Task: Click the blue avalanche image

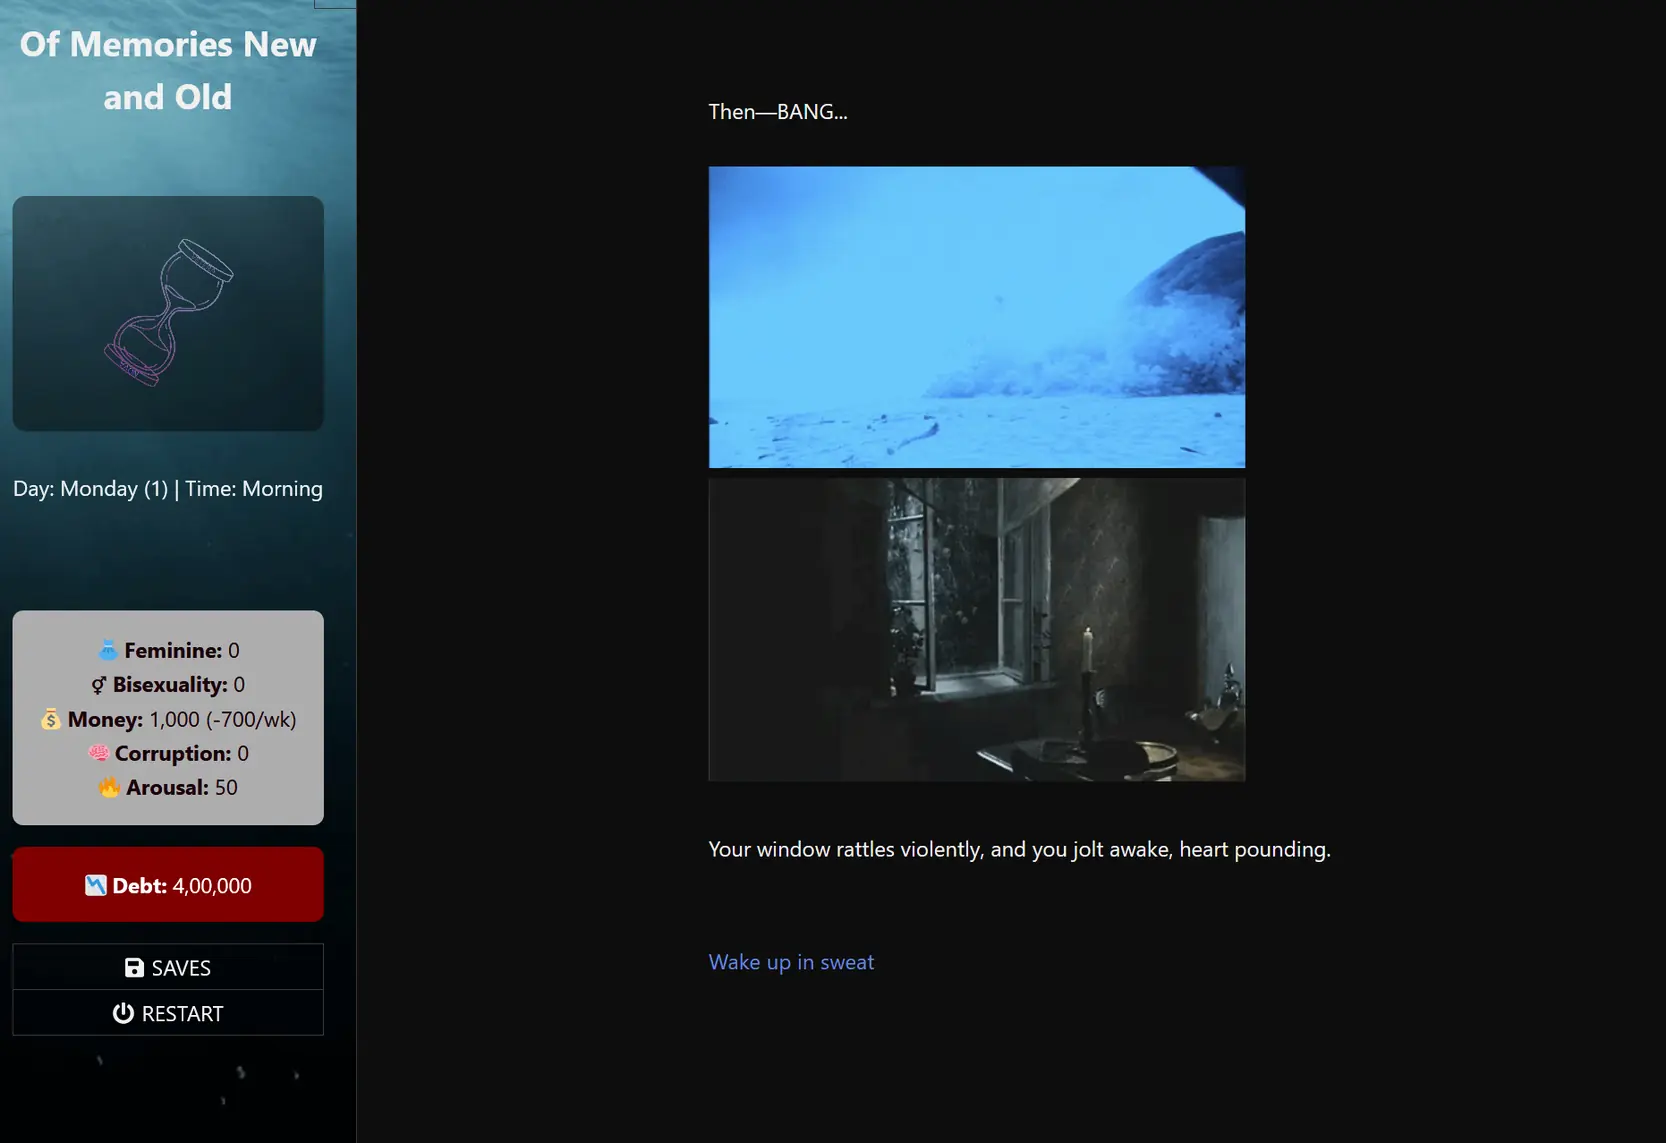Action: [x=976, y=317]
